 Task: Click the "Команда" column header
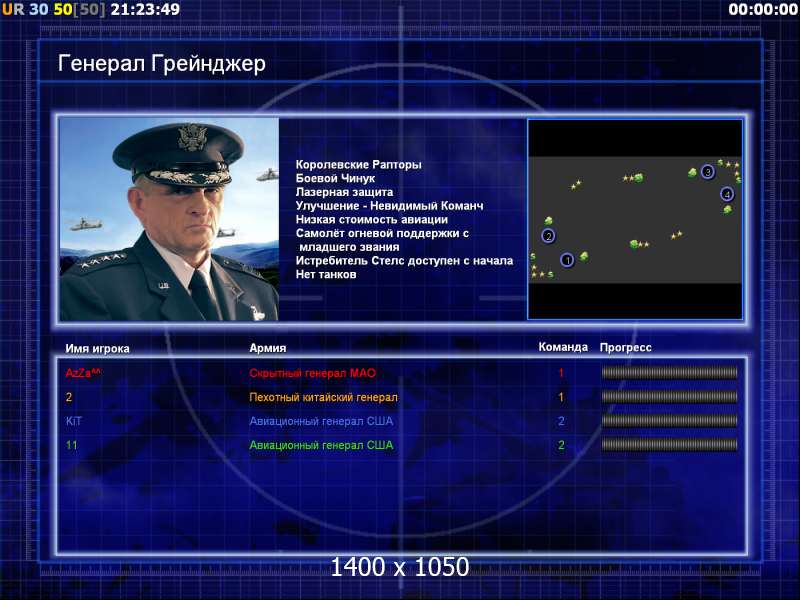[x=563, y=347]
